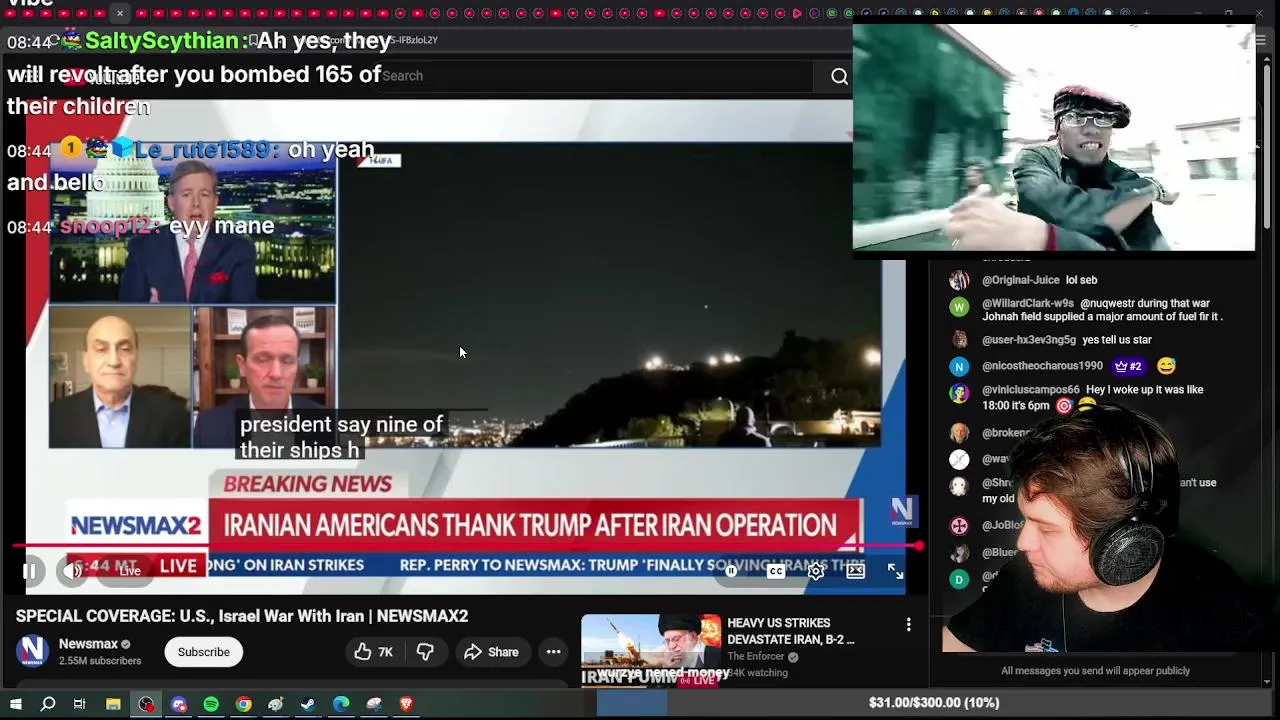1280x720 pixels.
Task: Open Windows Start menu
Action: point(16,704)
